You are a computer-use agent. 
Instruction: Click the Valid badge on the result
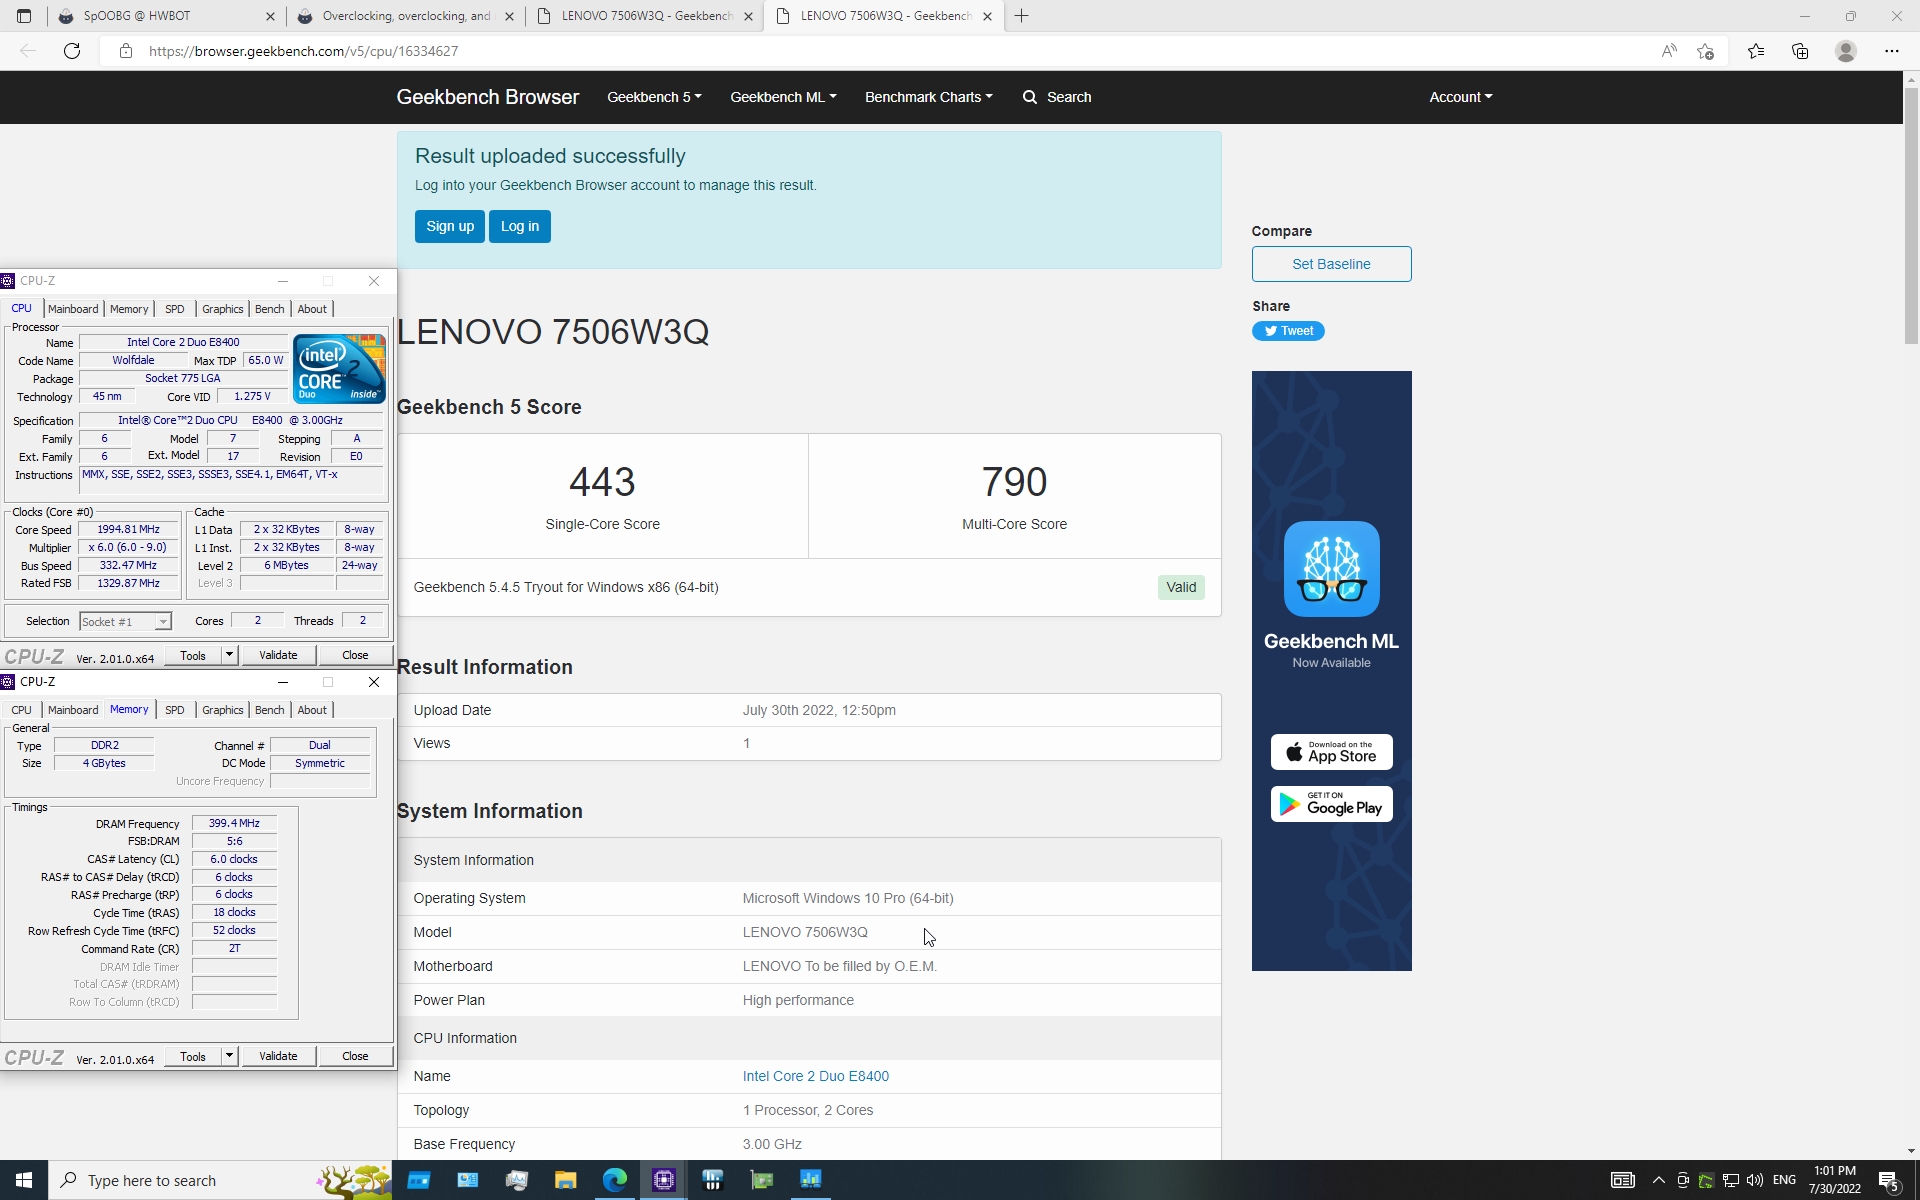coord(1181,587)
